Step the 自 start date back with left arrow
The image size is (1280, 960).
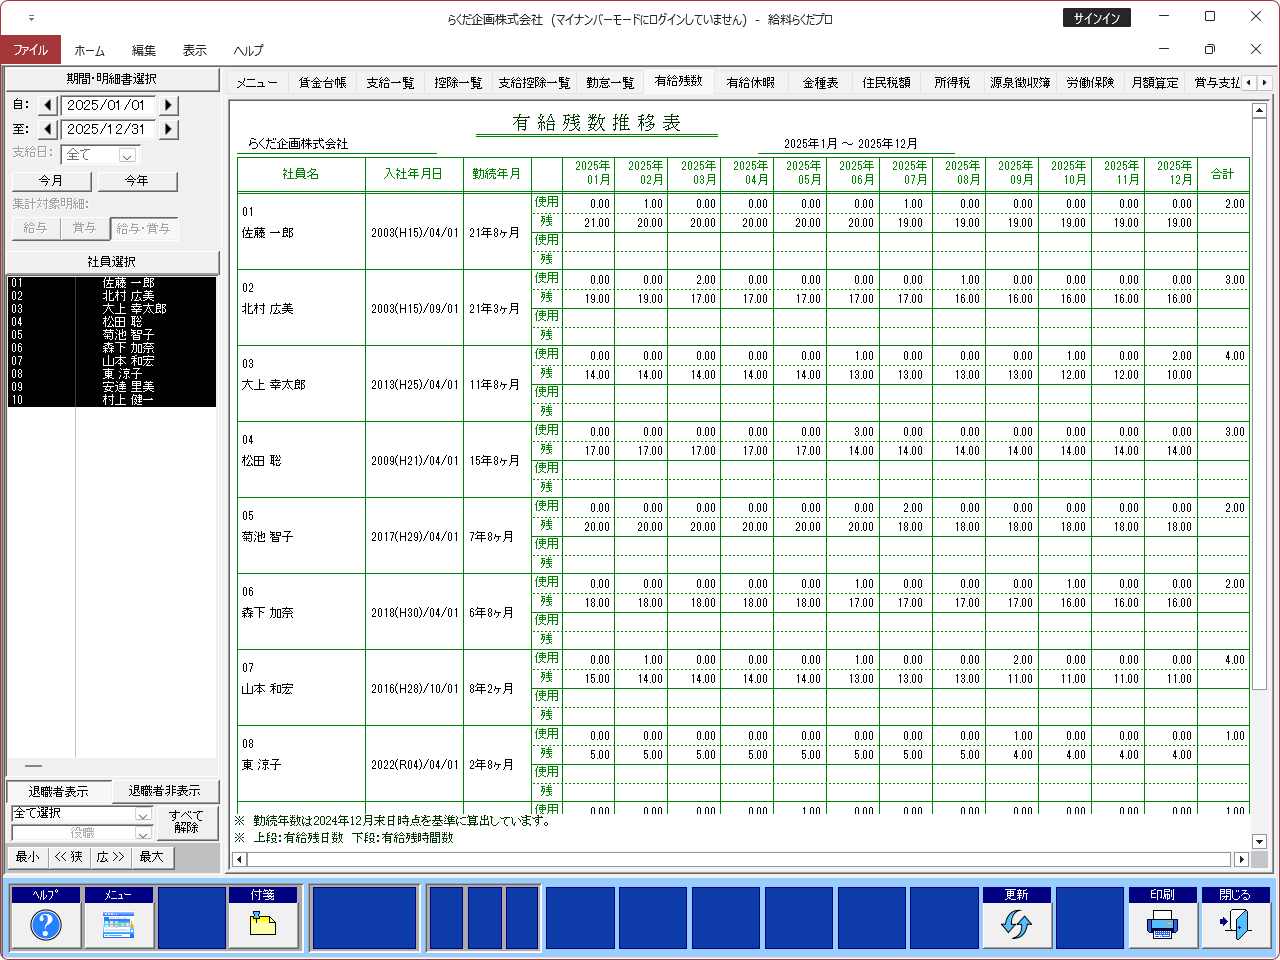(48, 105)
